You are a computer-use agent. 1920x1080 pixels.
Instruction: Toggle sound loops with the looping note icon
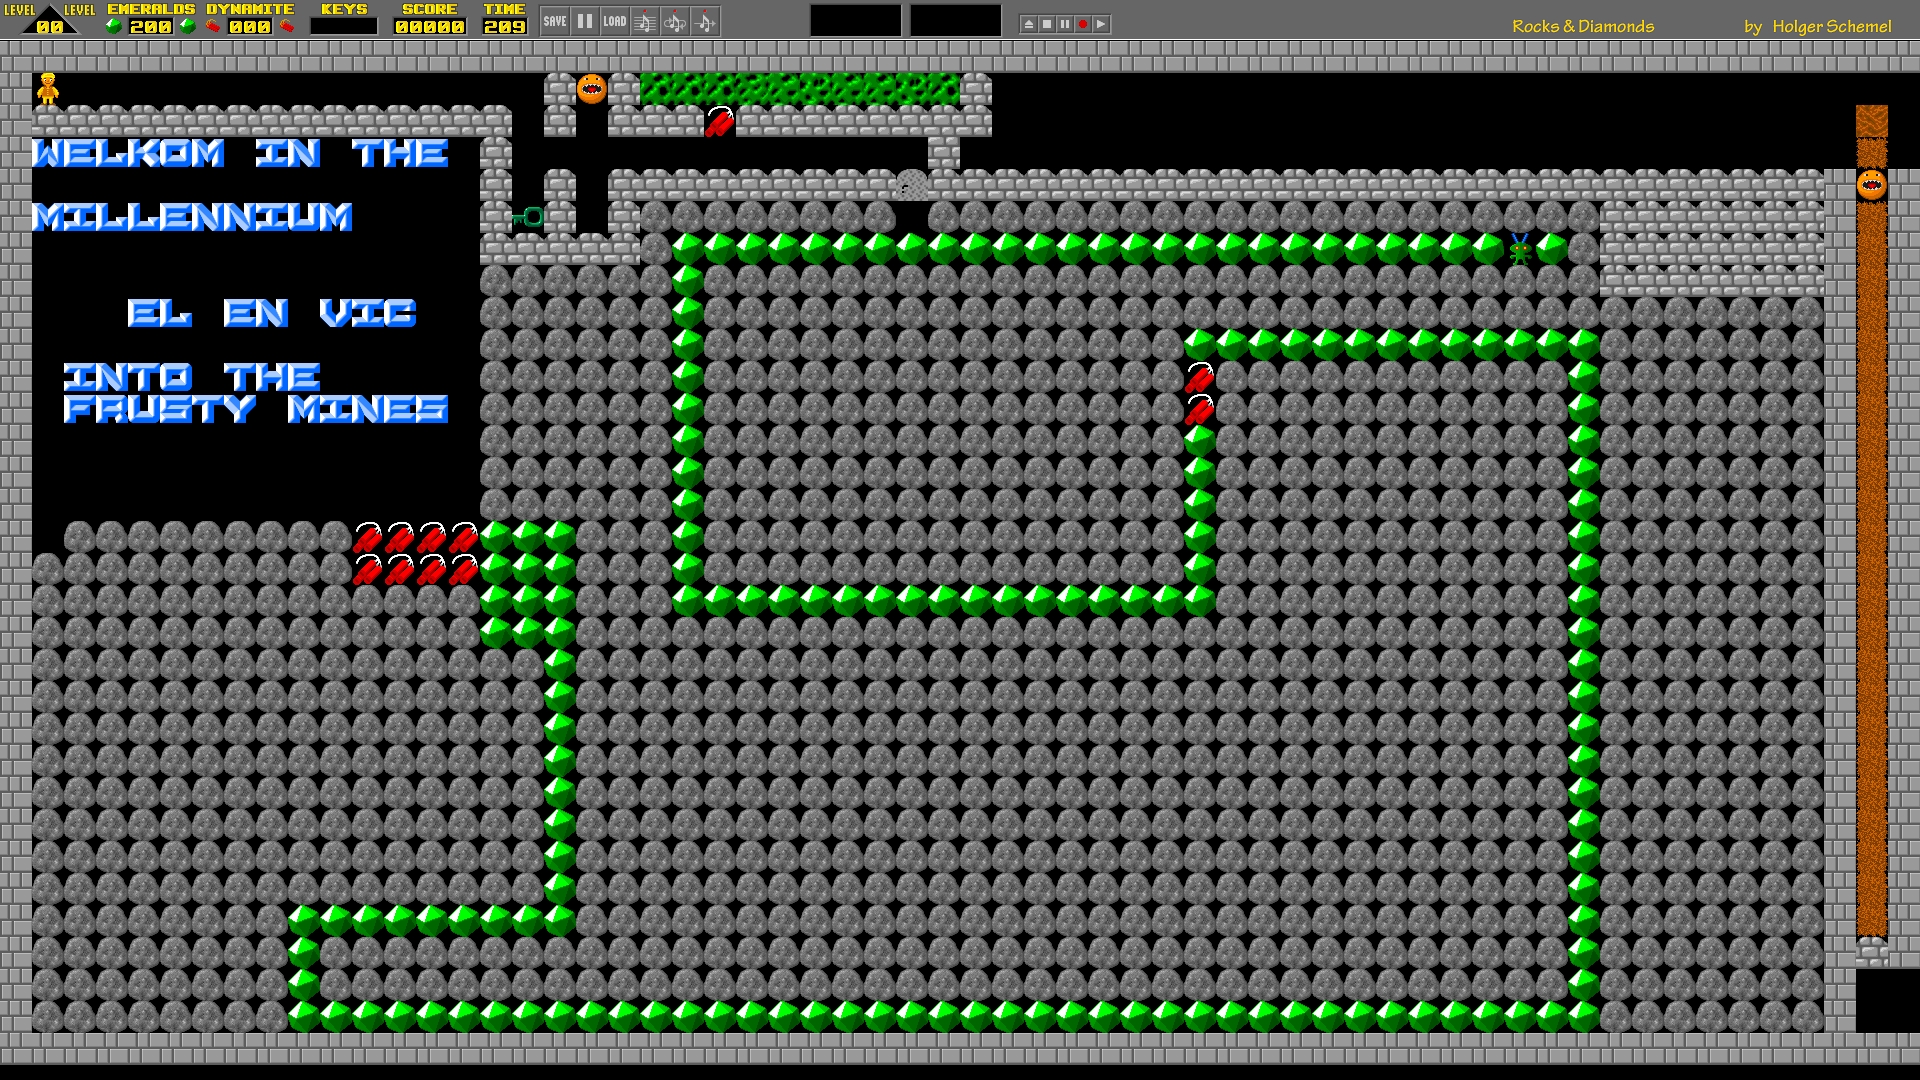(675, 21)
